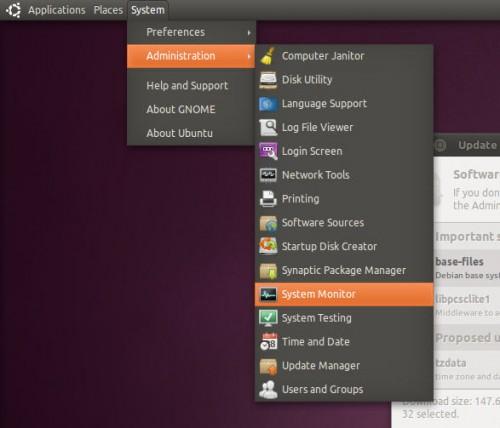Select libpcsclite1 row in Update Manager window

point(467,305)
